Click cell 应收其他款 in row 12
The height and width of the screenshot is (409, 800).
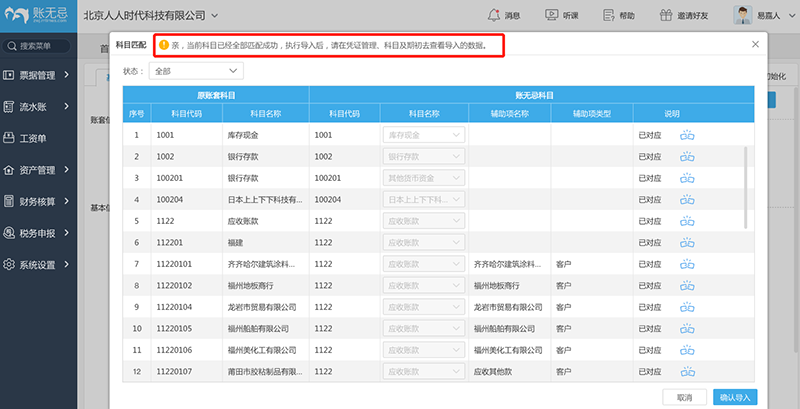(492, 372)
